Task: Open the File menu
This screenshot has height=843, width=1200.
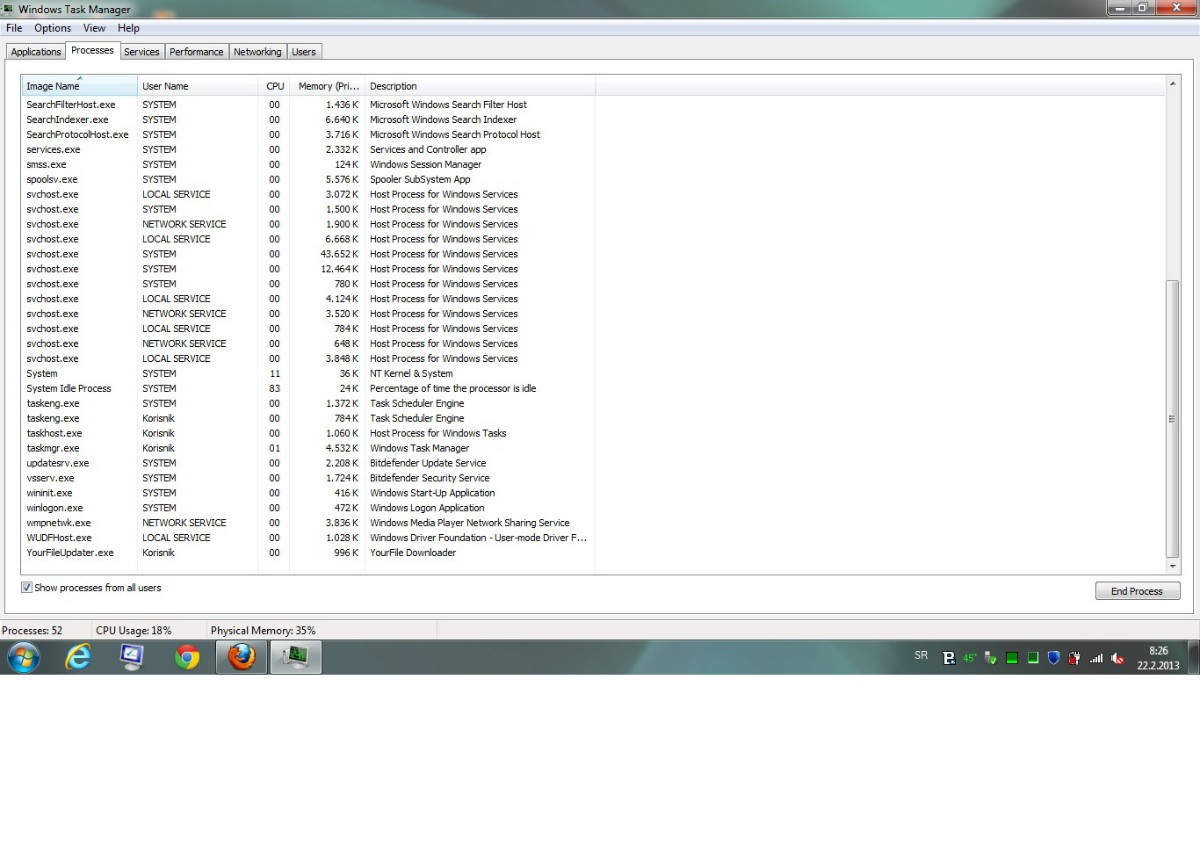Action: tap(14, 28)
